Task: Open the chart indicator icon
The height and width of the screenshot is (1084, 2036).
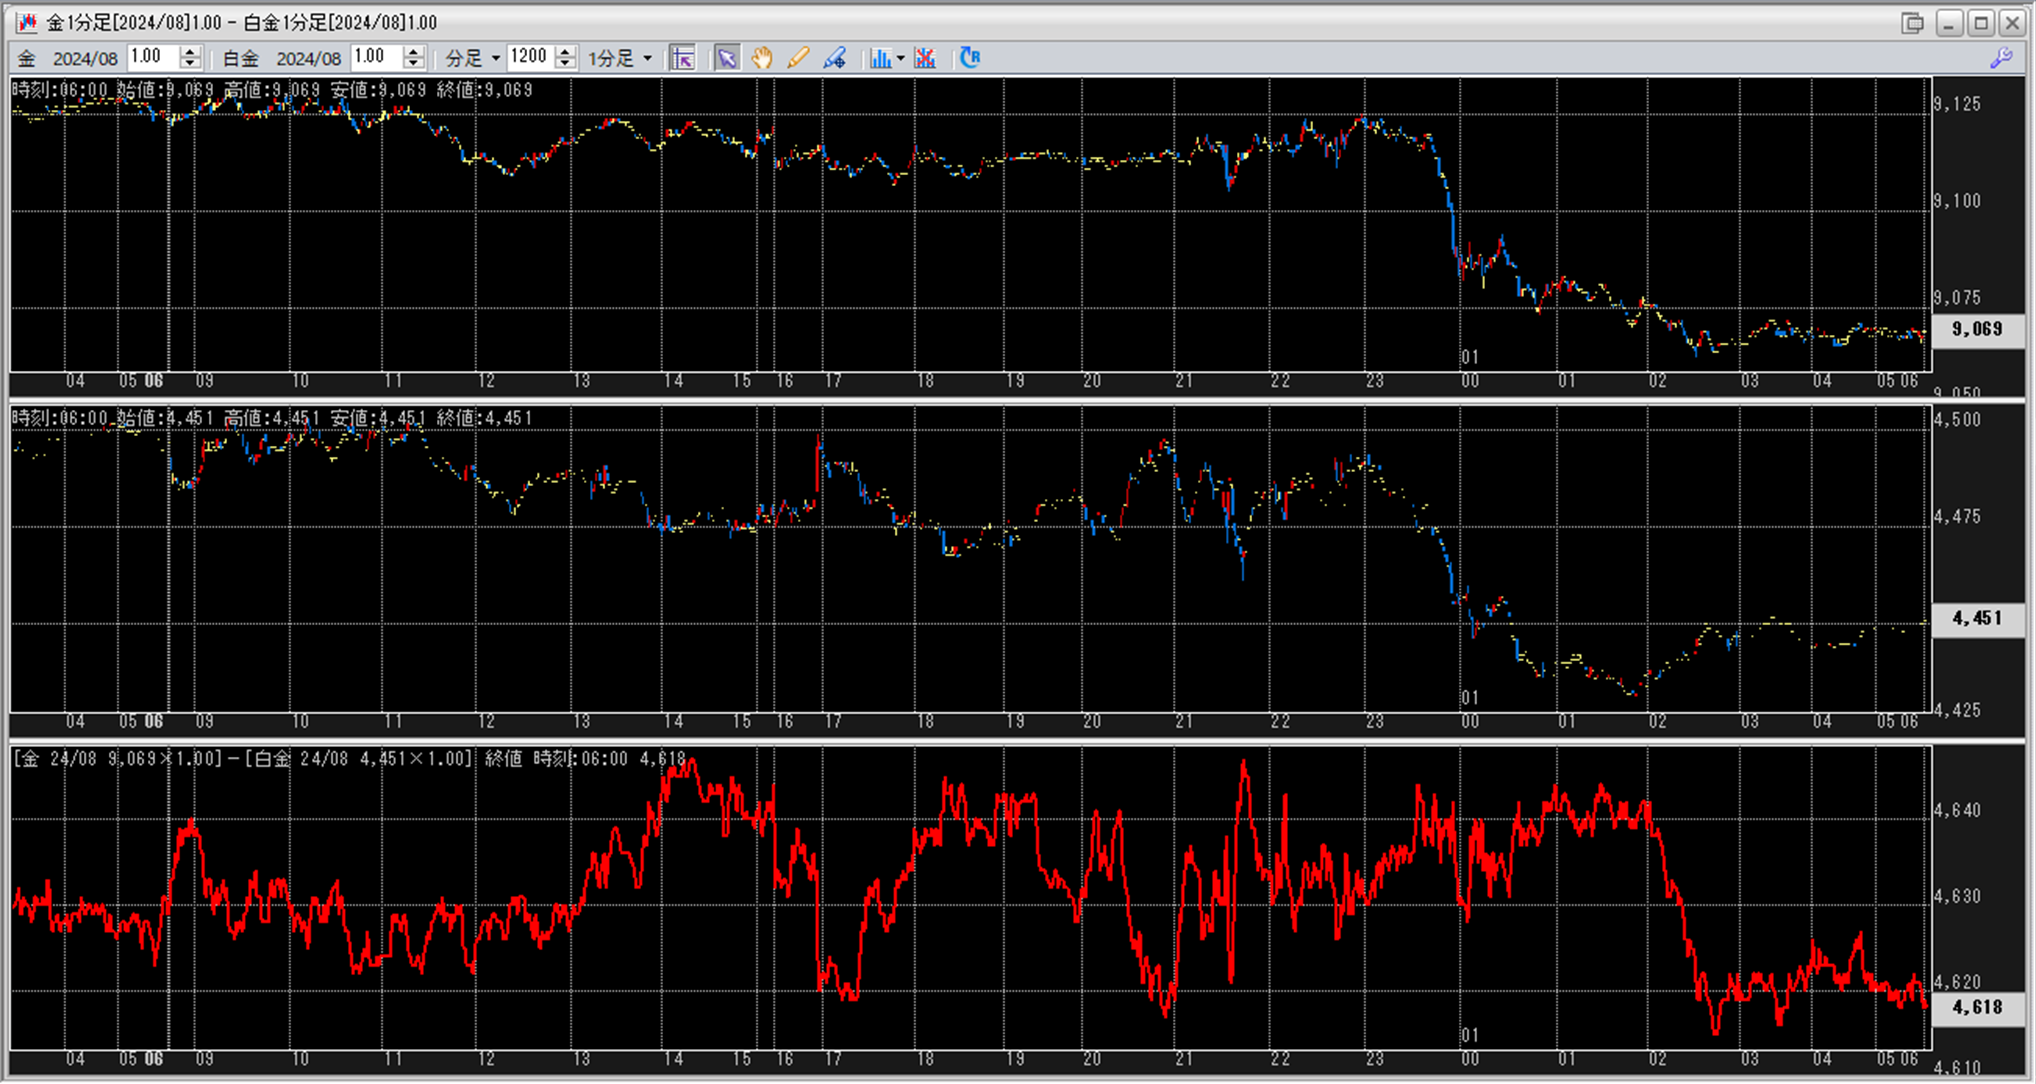Action: [879, 58]
